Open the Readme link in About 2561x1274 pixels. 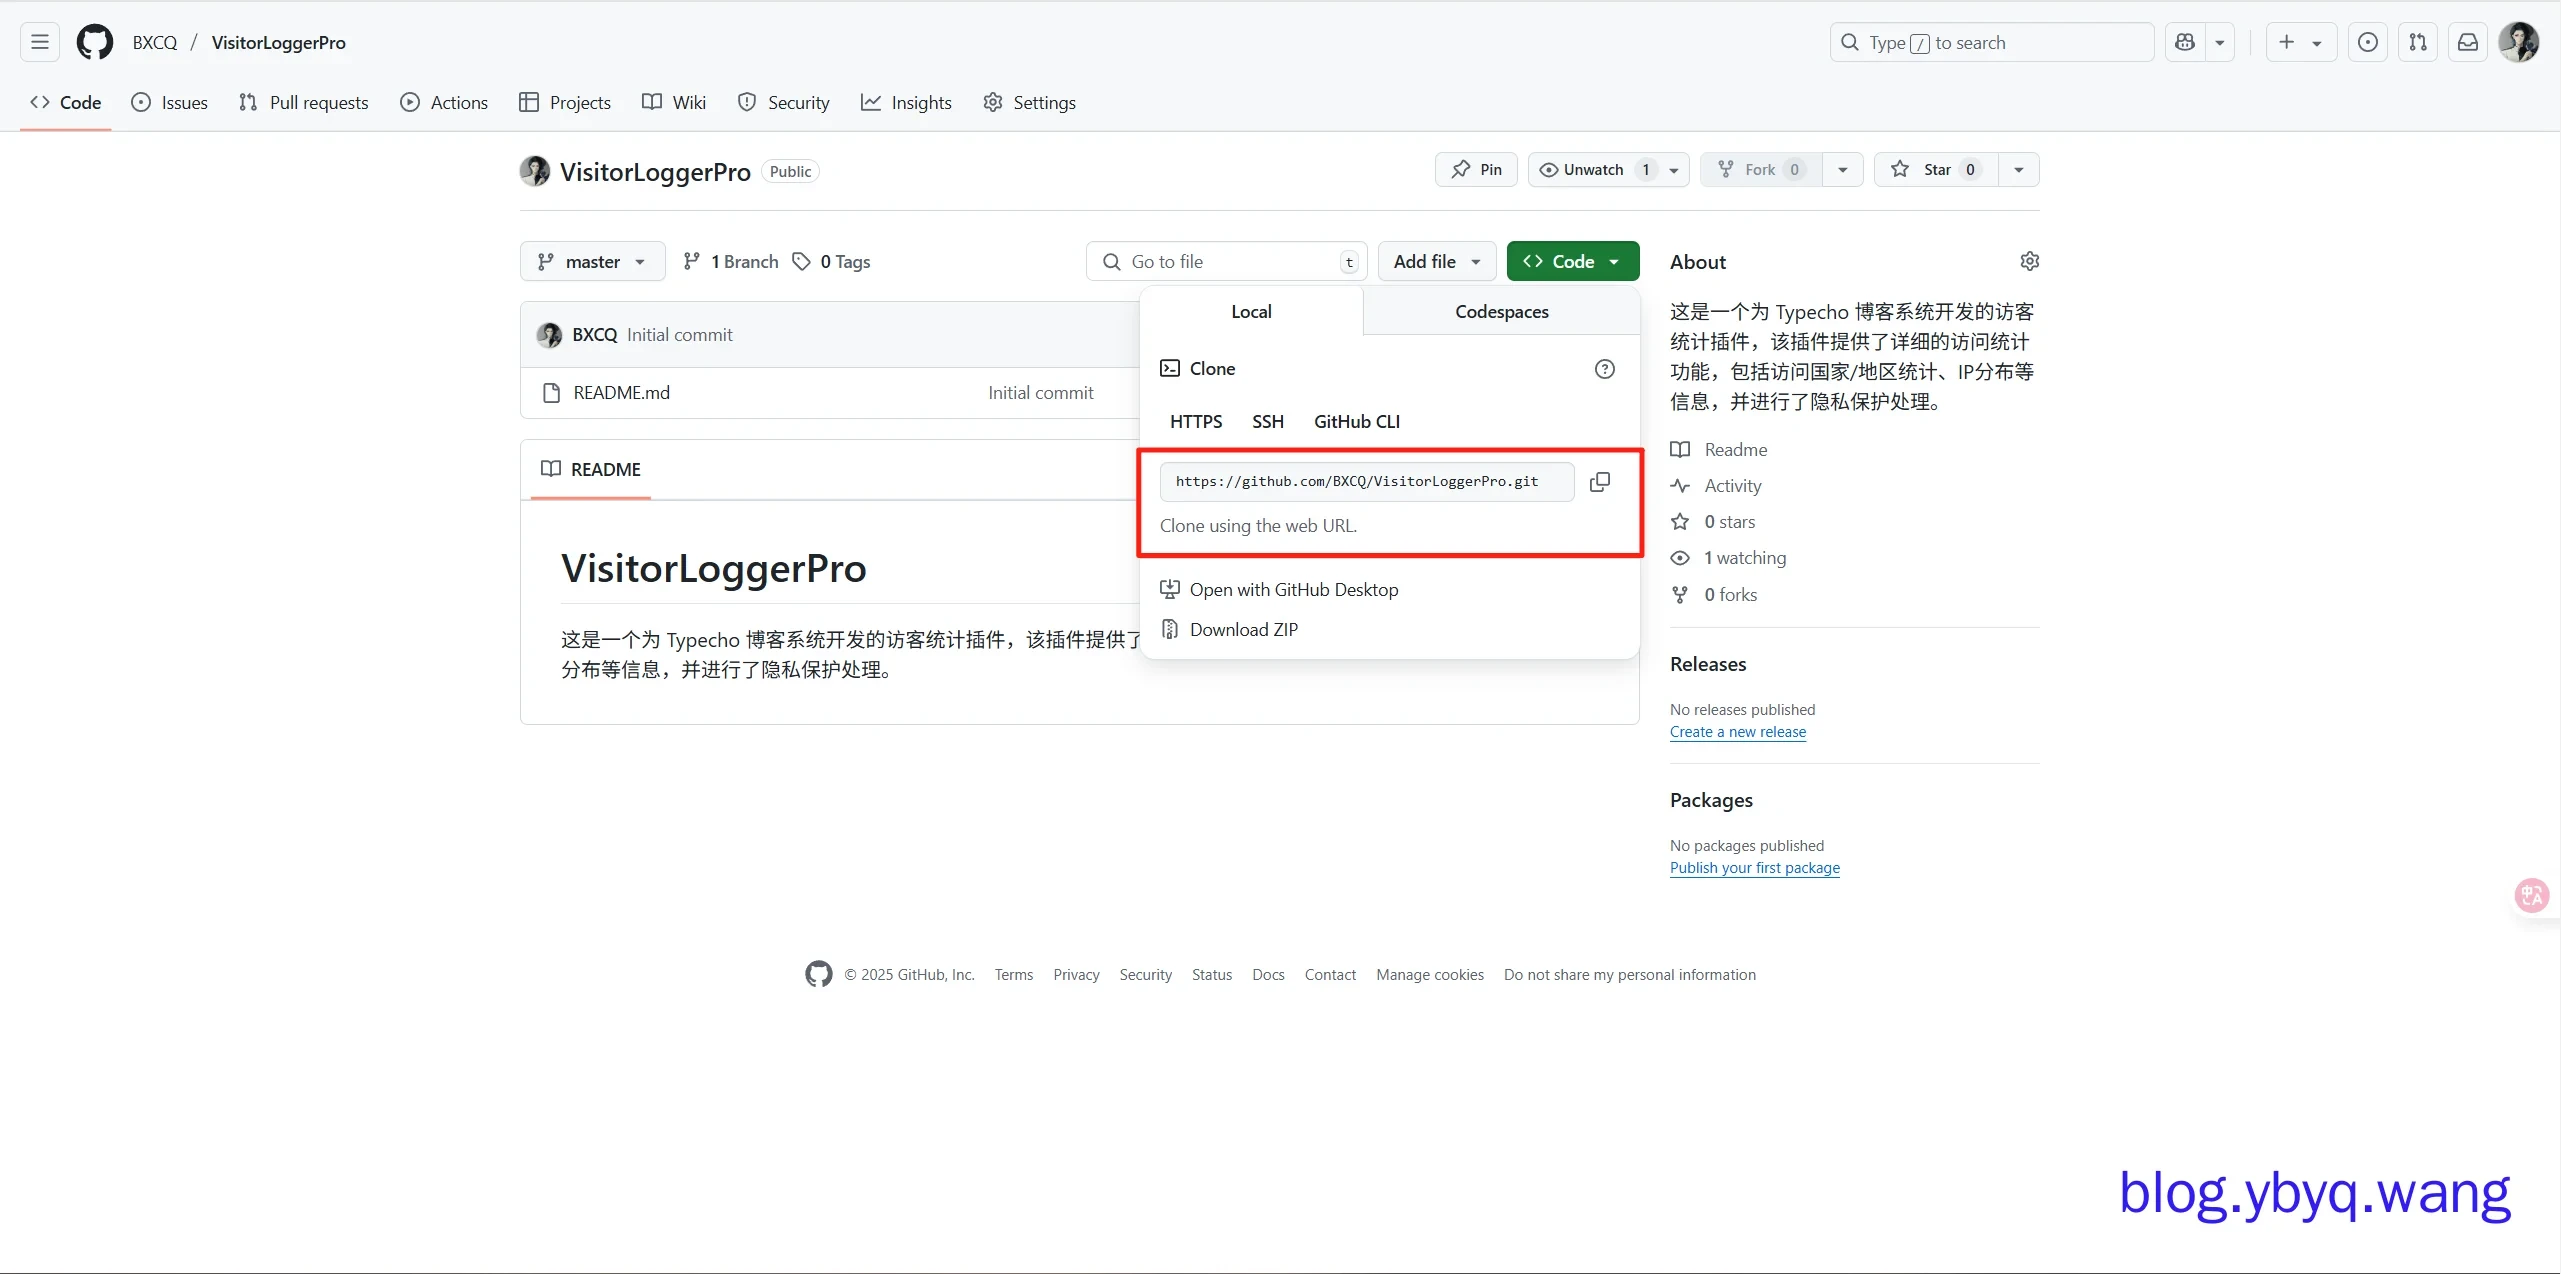1719,449
